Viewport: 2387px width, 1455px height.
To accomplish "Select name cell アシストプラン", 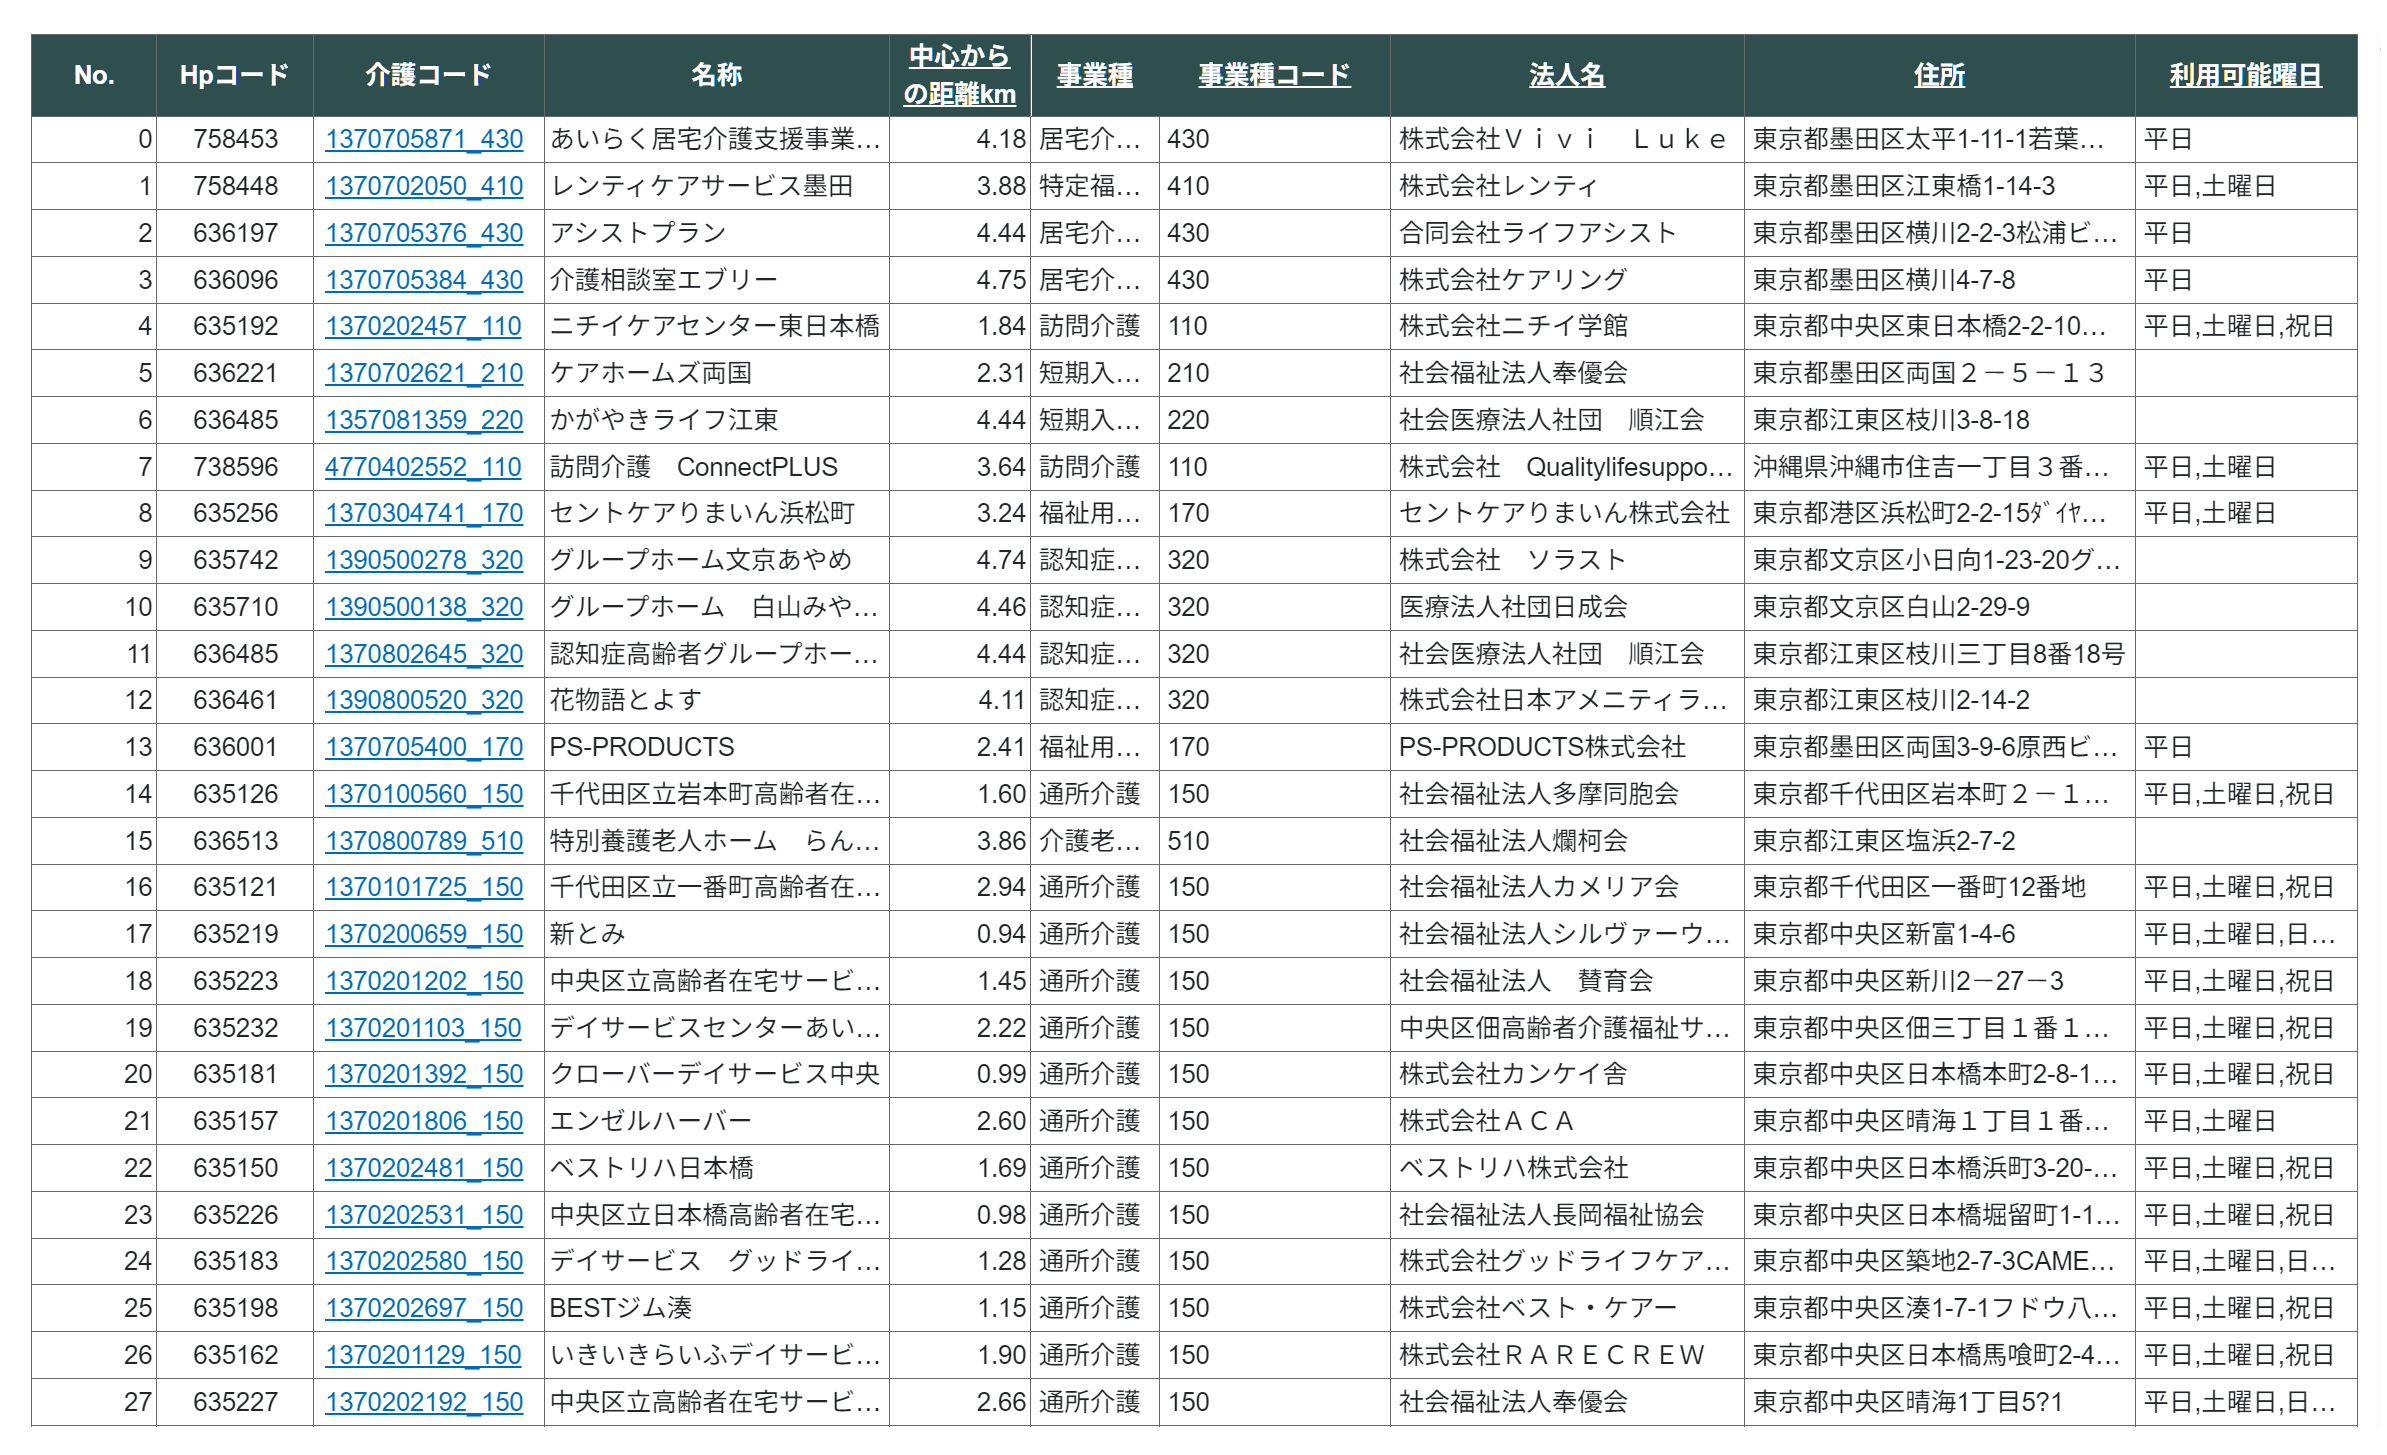I will (x=717, y=233).
